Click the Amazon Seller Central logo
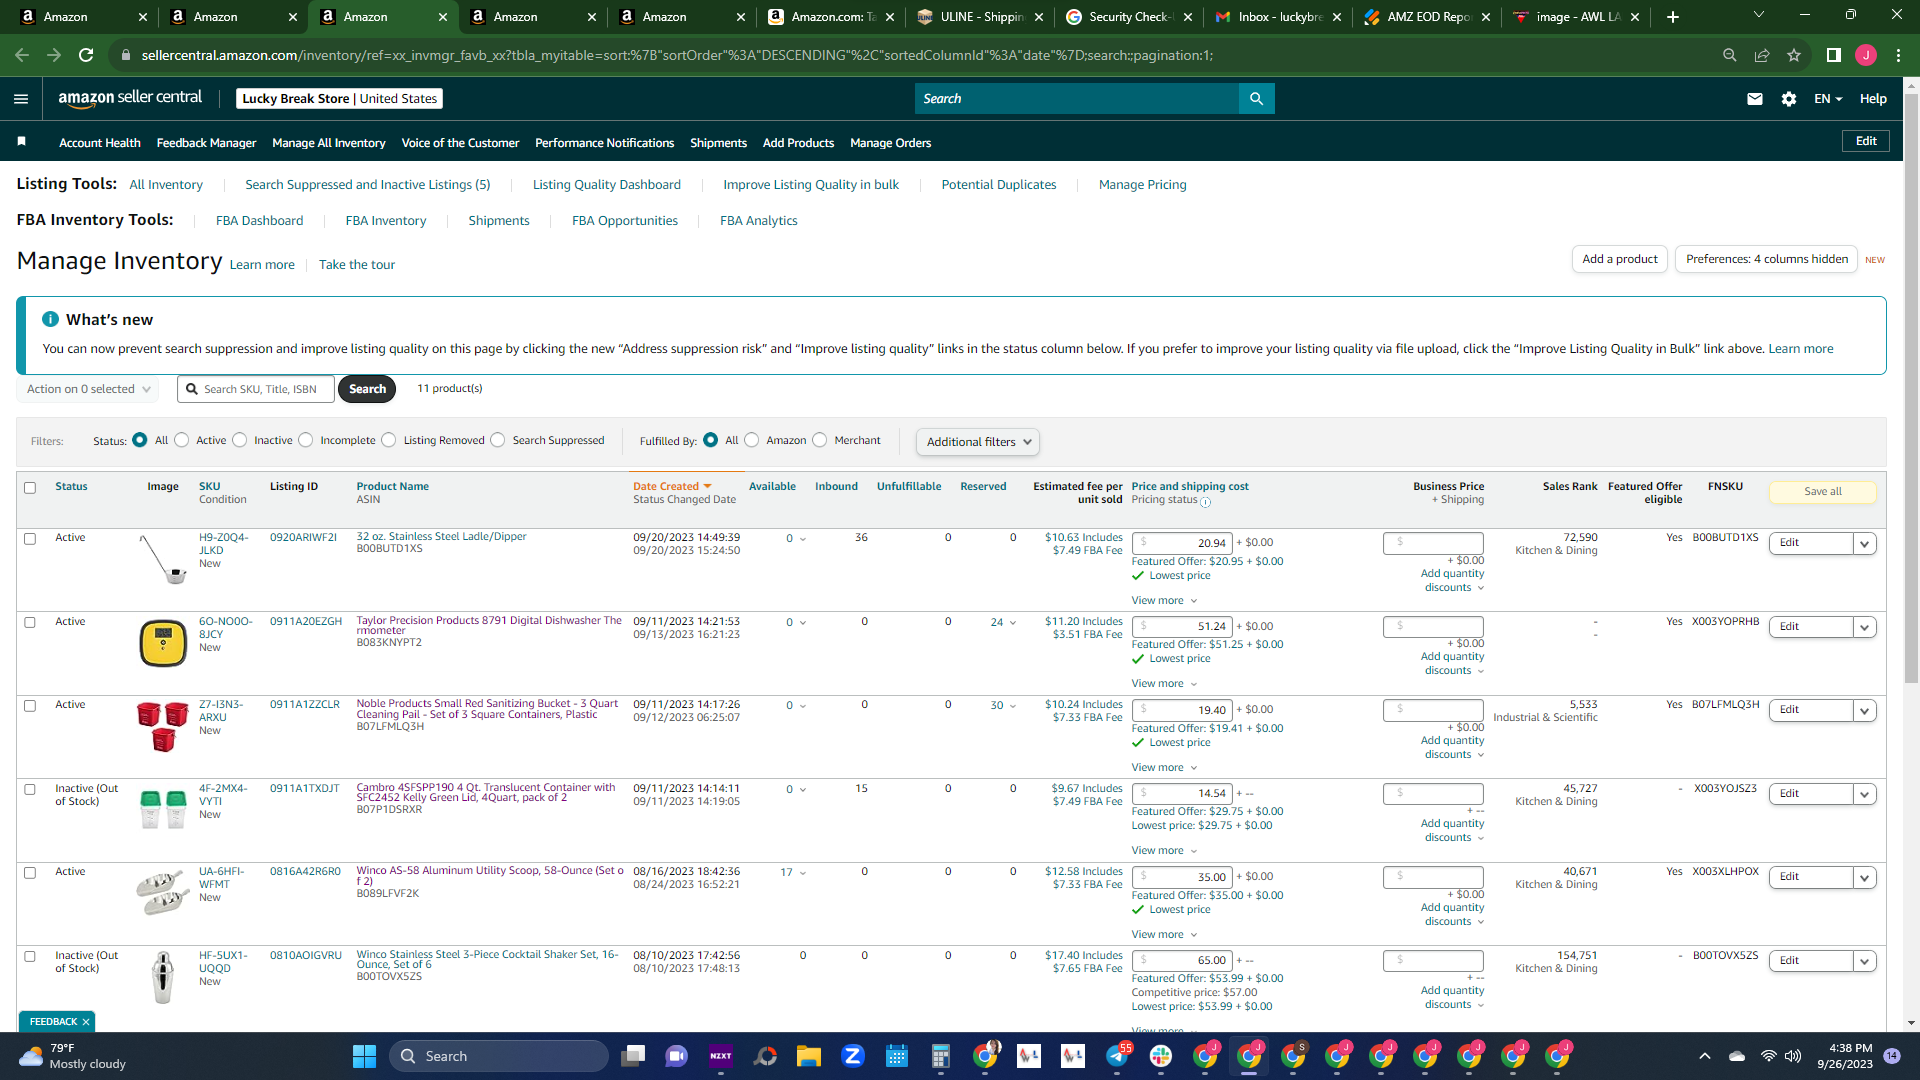This screenshot has height=1080, width=1920. 130,98
